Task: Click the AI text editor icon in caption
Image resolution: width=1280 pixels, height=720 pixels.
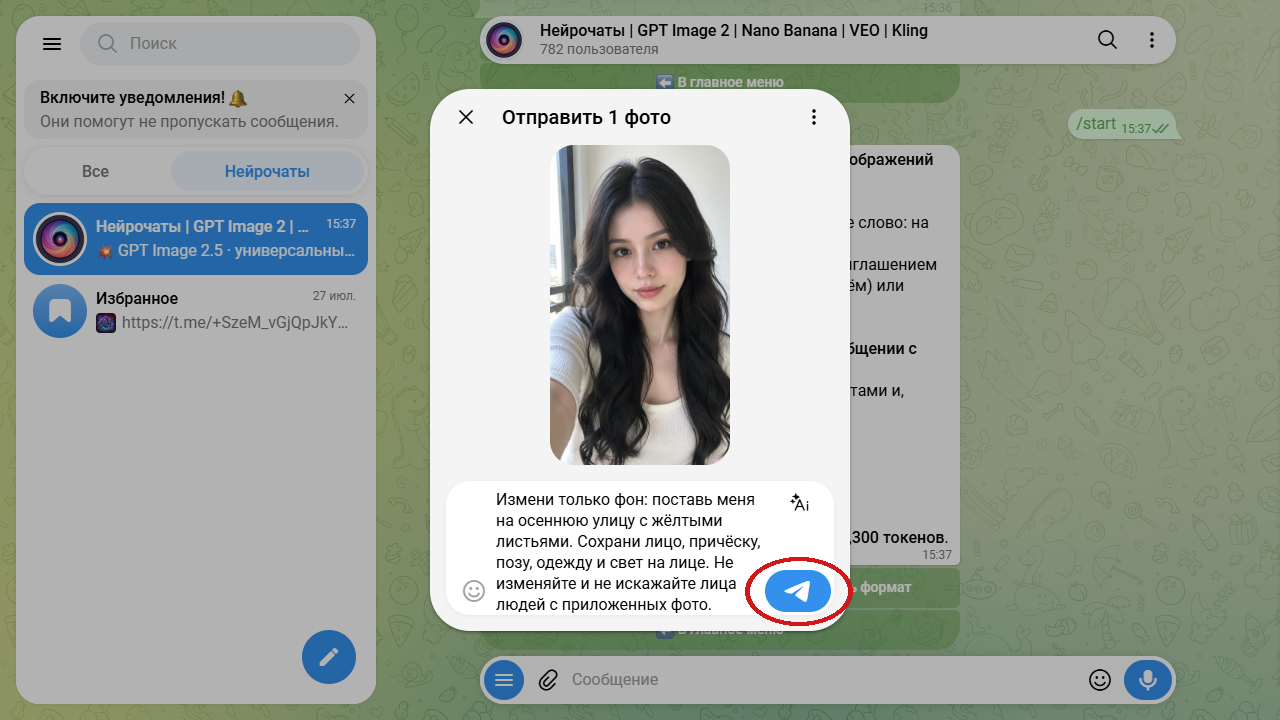Action: (799, 502)
